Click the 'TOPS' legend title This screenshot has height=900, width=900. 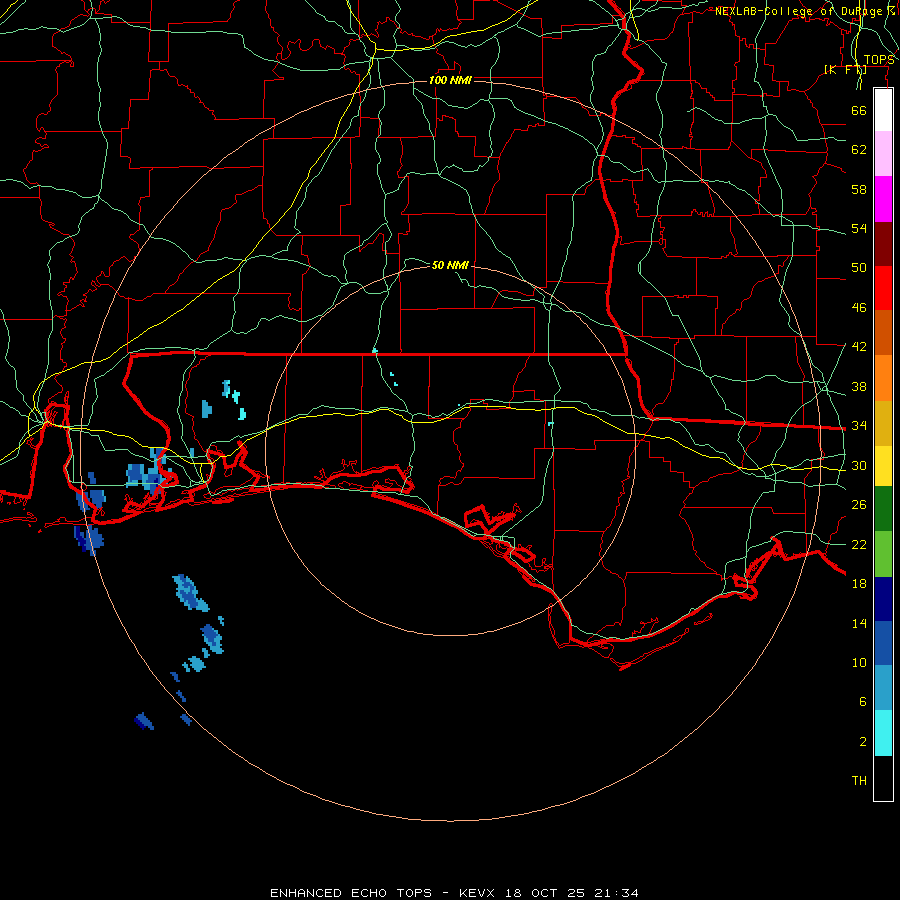(x=879, y=60)
